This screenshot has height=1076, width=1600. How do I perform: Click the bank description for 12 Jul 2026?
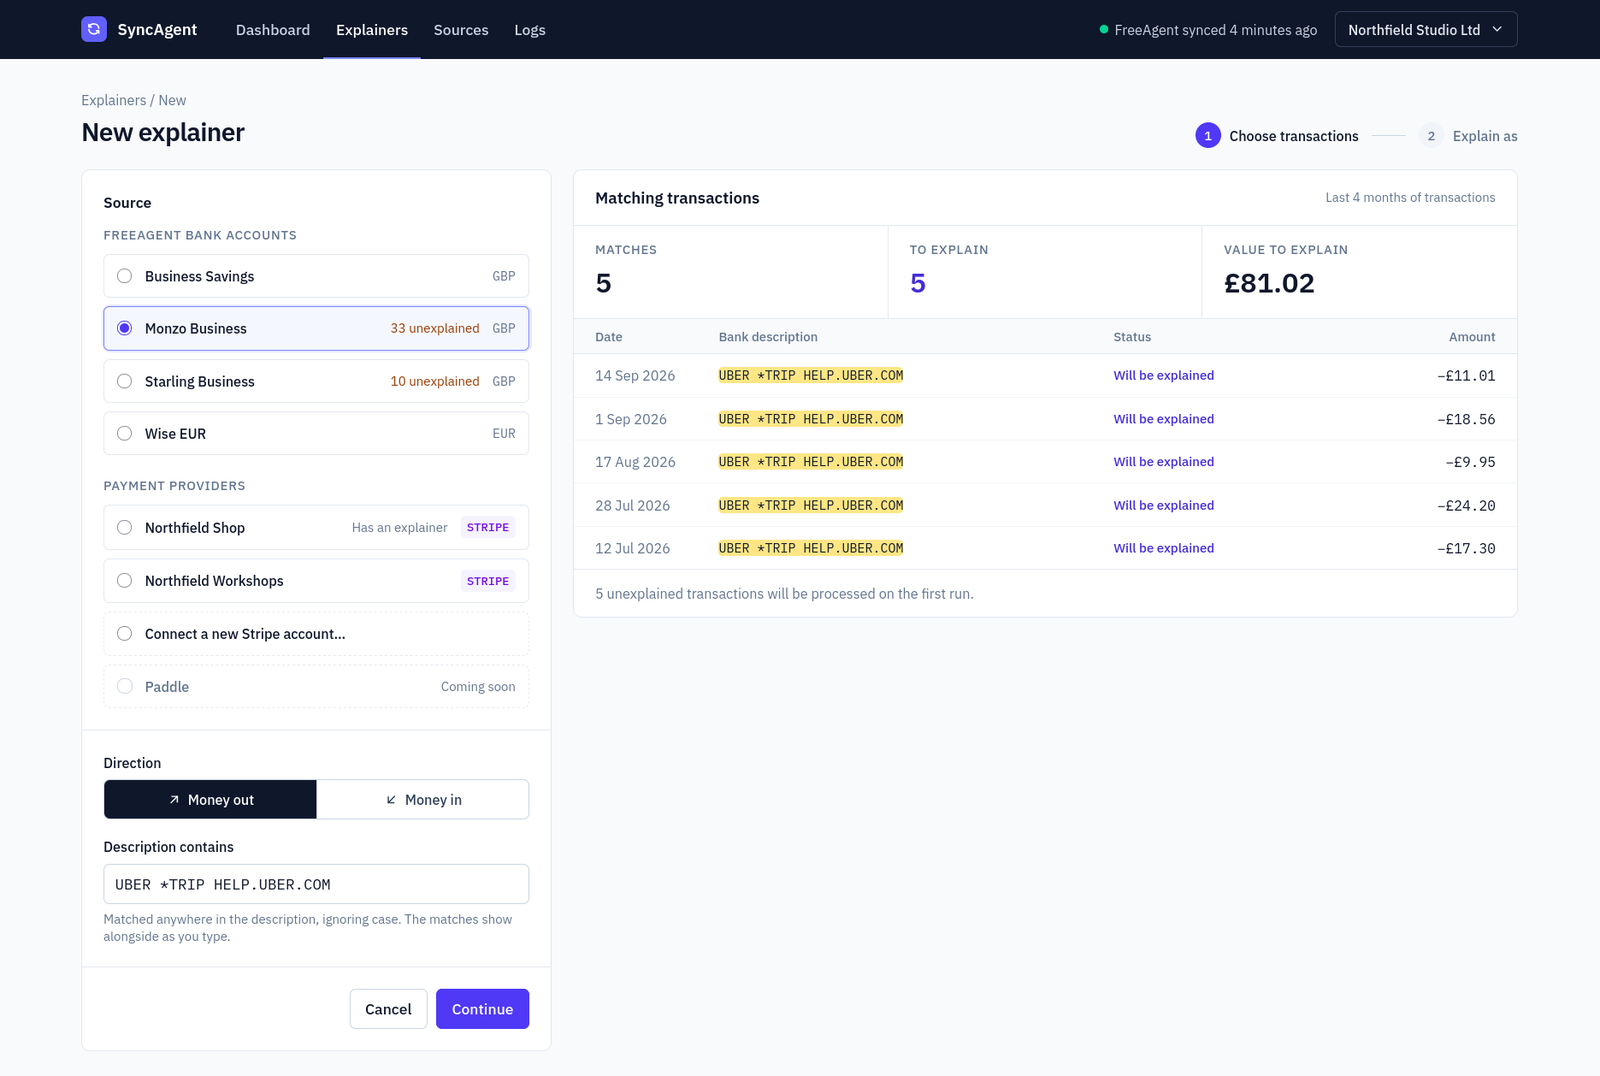point(811,548)
